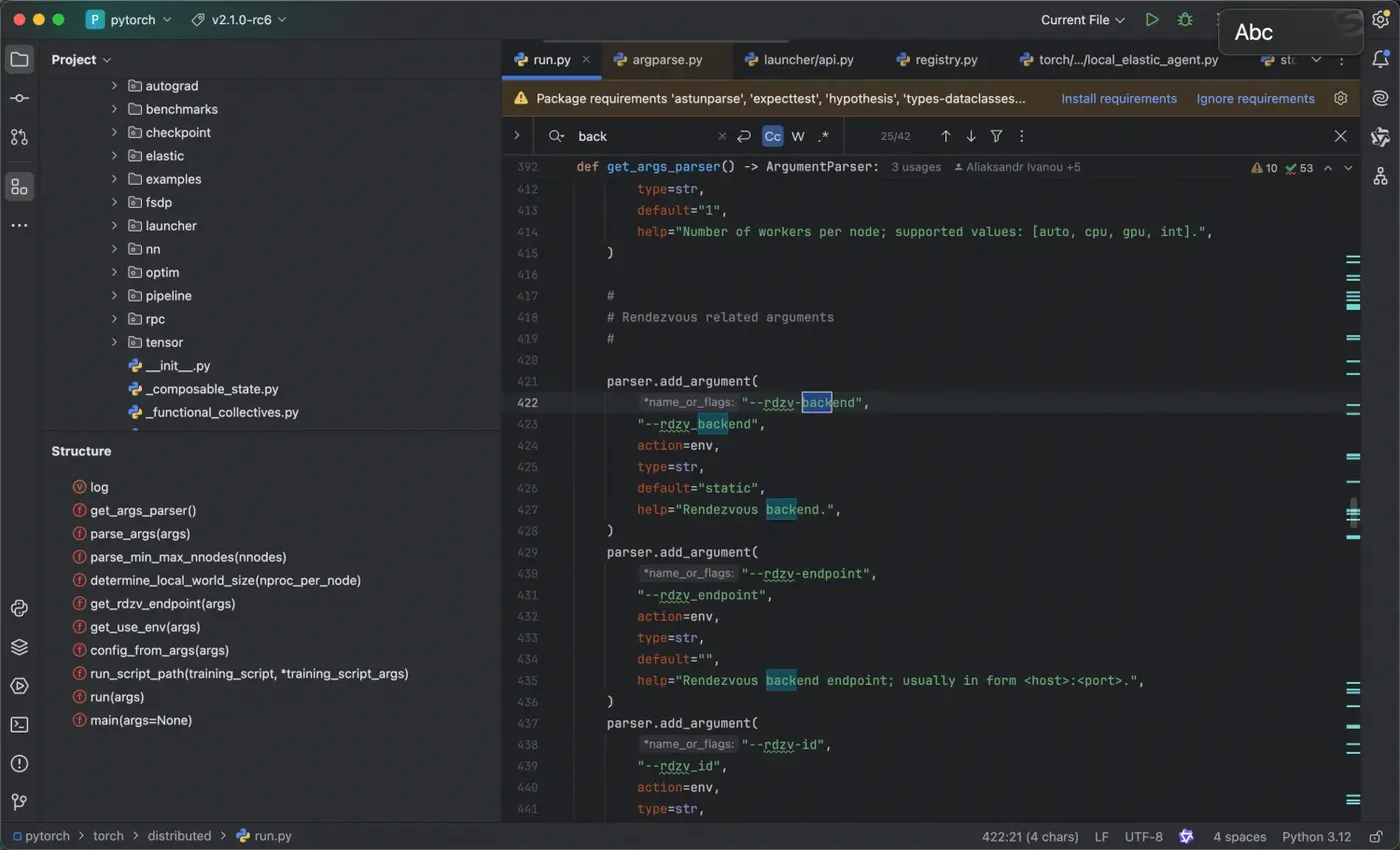Click the distributed breadcrumb in status bar
The image size is (1400, 850).
[x=179, y=836]
